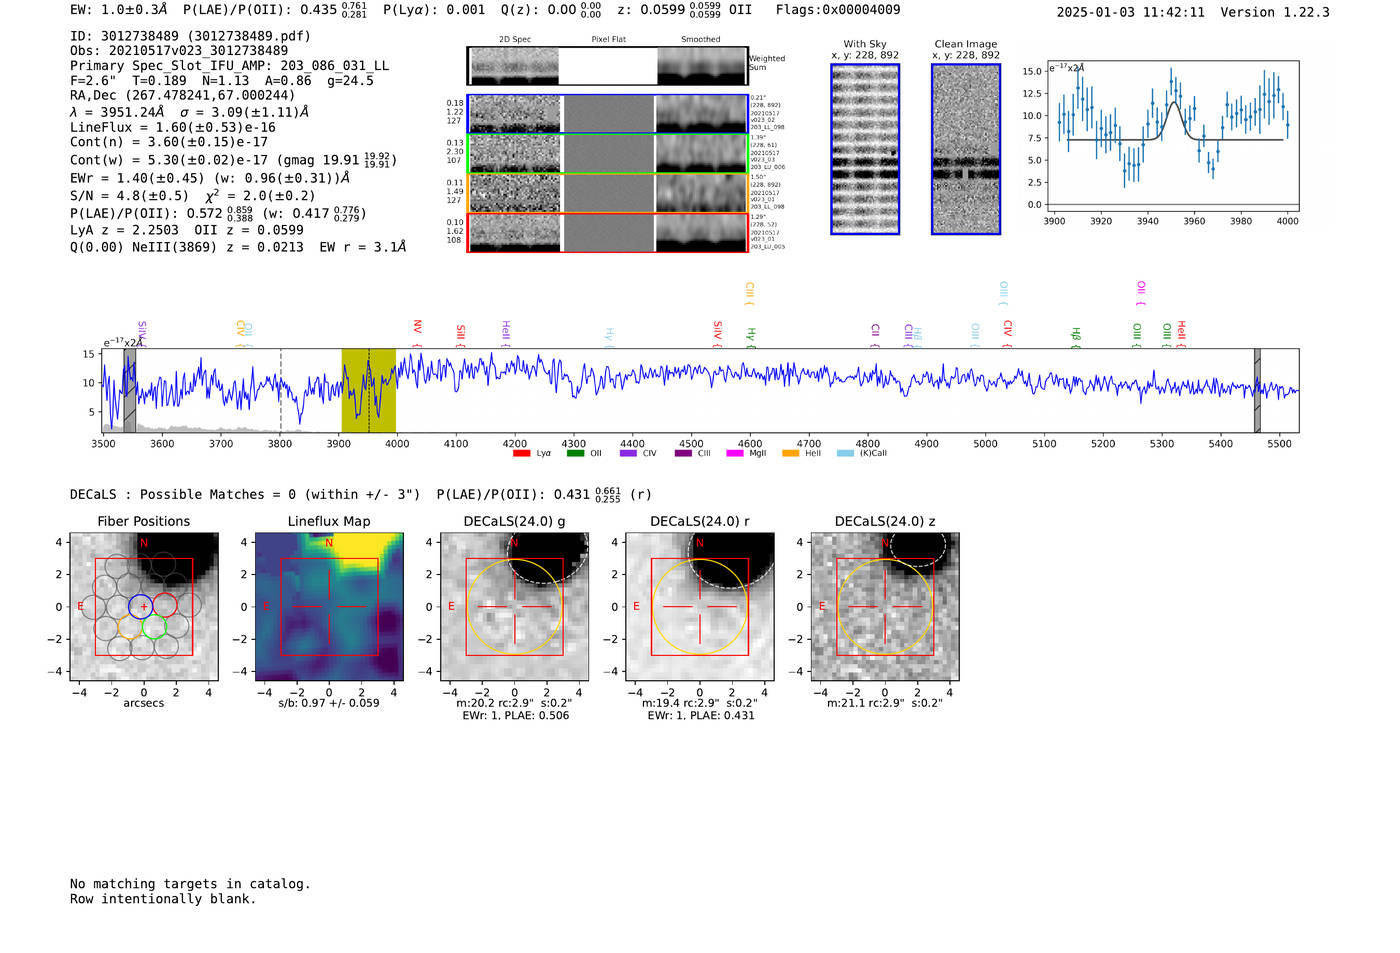Viewport: 1400px width, 953px height.
Task: Click the EWr: 1. PLAE: 0.506 caption
Action: click(515, 716)
